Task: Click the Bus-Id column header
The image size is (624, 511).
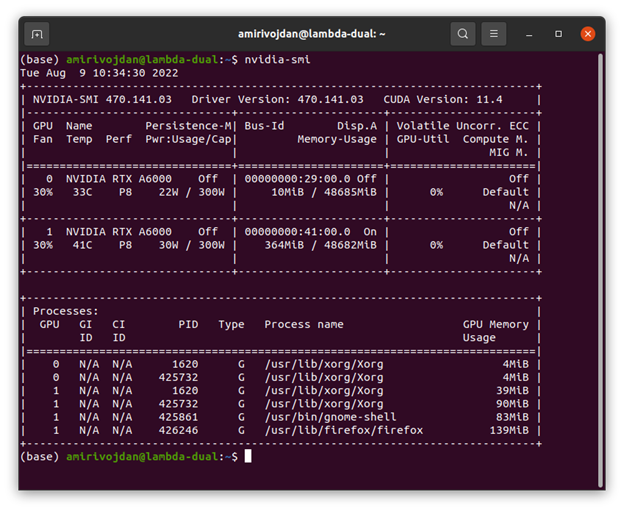Action: click(x=264, y=126)
